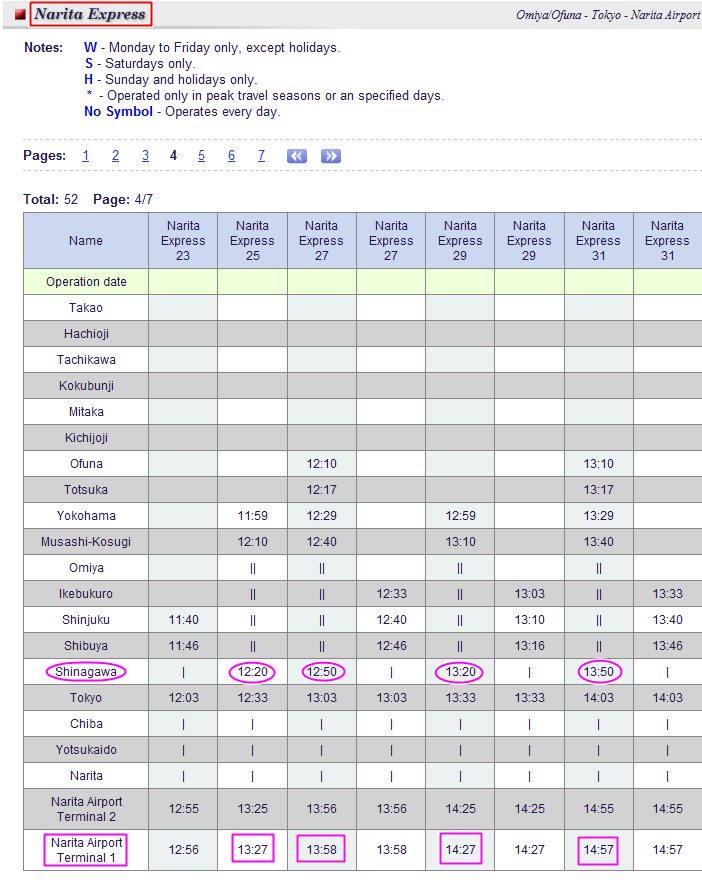Screen dimensions: 702x880
Task: Click the Name column header
Action: tap(86, 241)
